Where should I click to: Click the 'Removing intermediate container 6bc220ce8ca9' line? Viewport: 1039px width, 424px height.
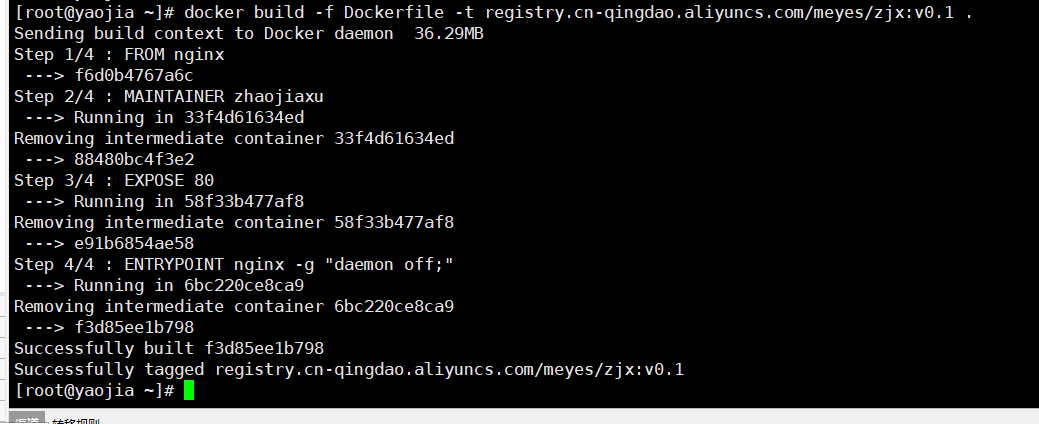(234, 306)
